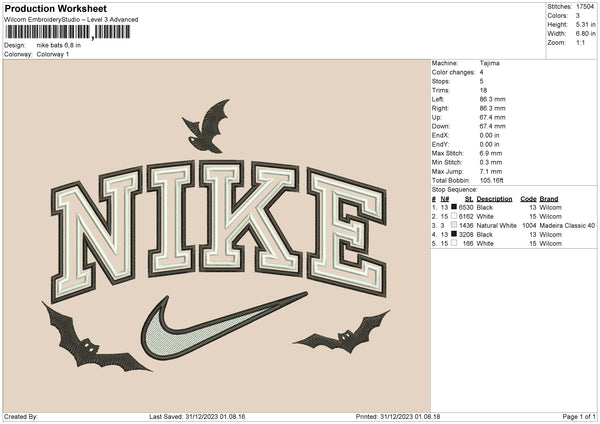Click the 'White' description in stop row 2
This screenshot has height=424, width=600.
click(485, 217)
